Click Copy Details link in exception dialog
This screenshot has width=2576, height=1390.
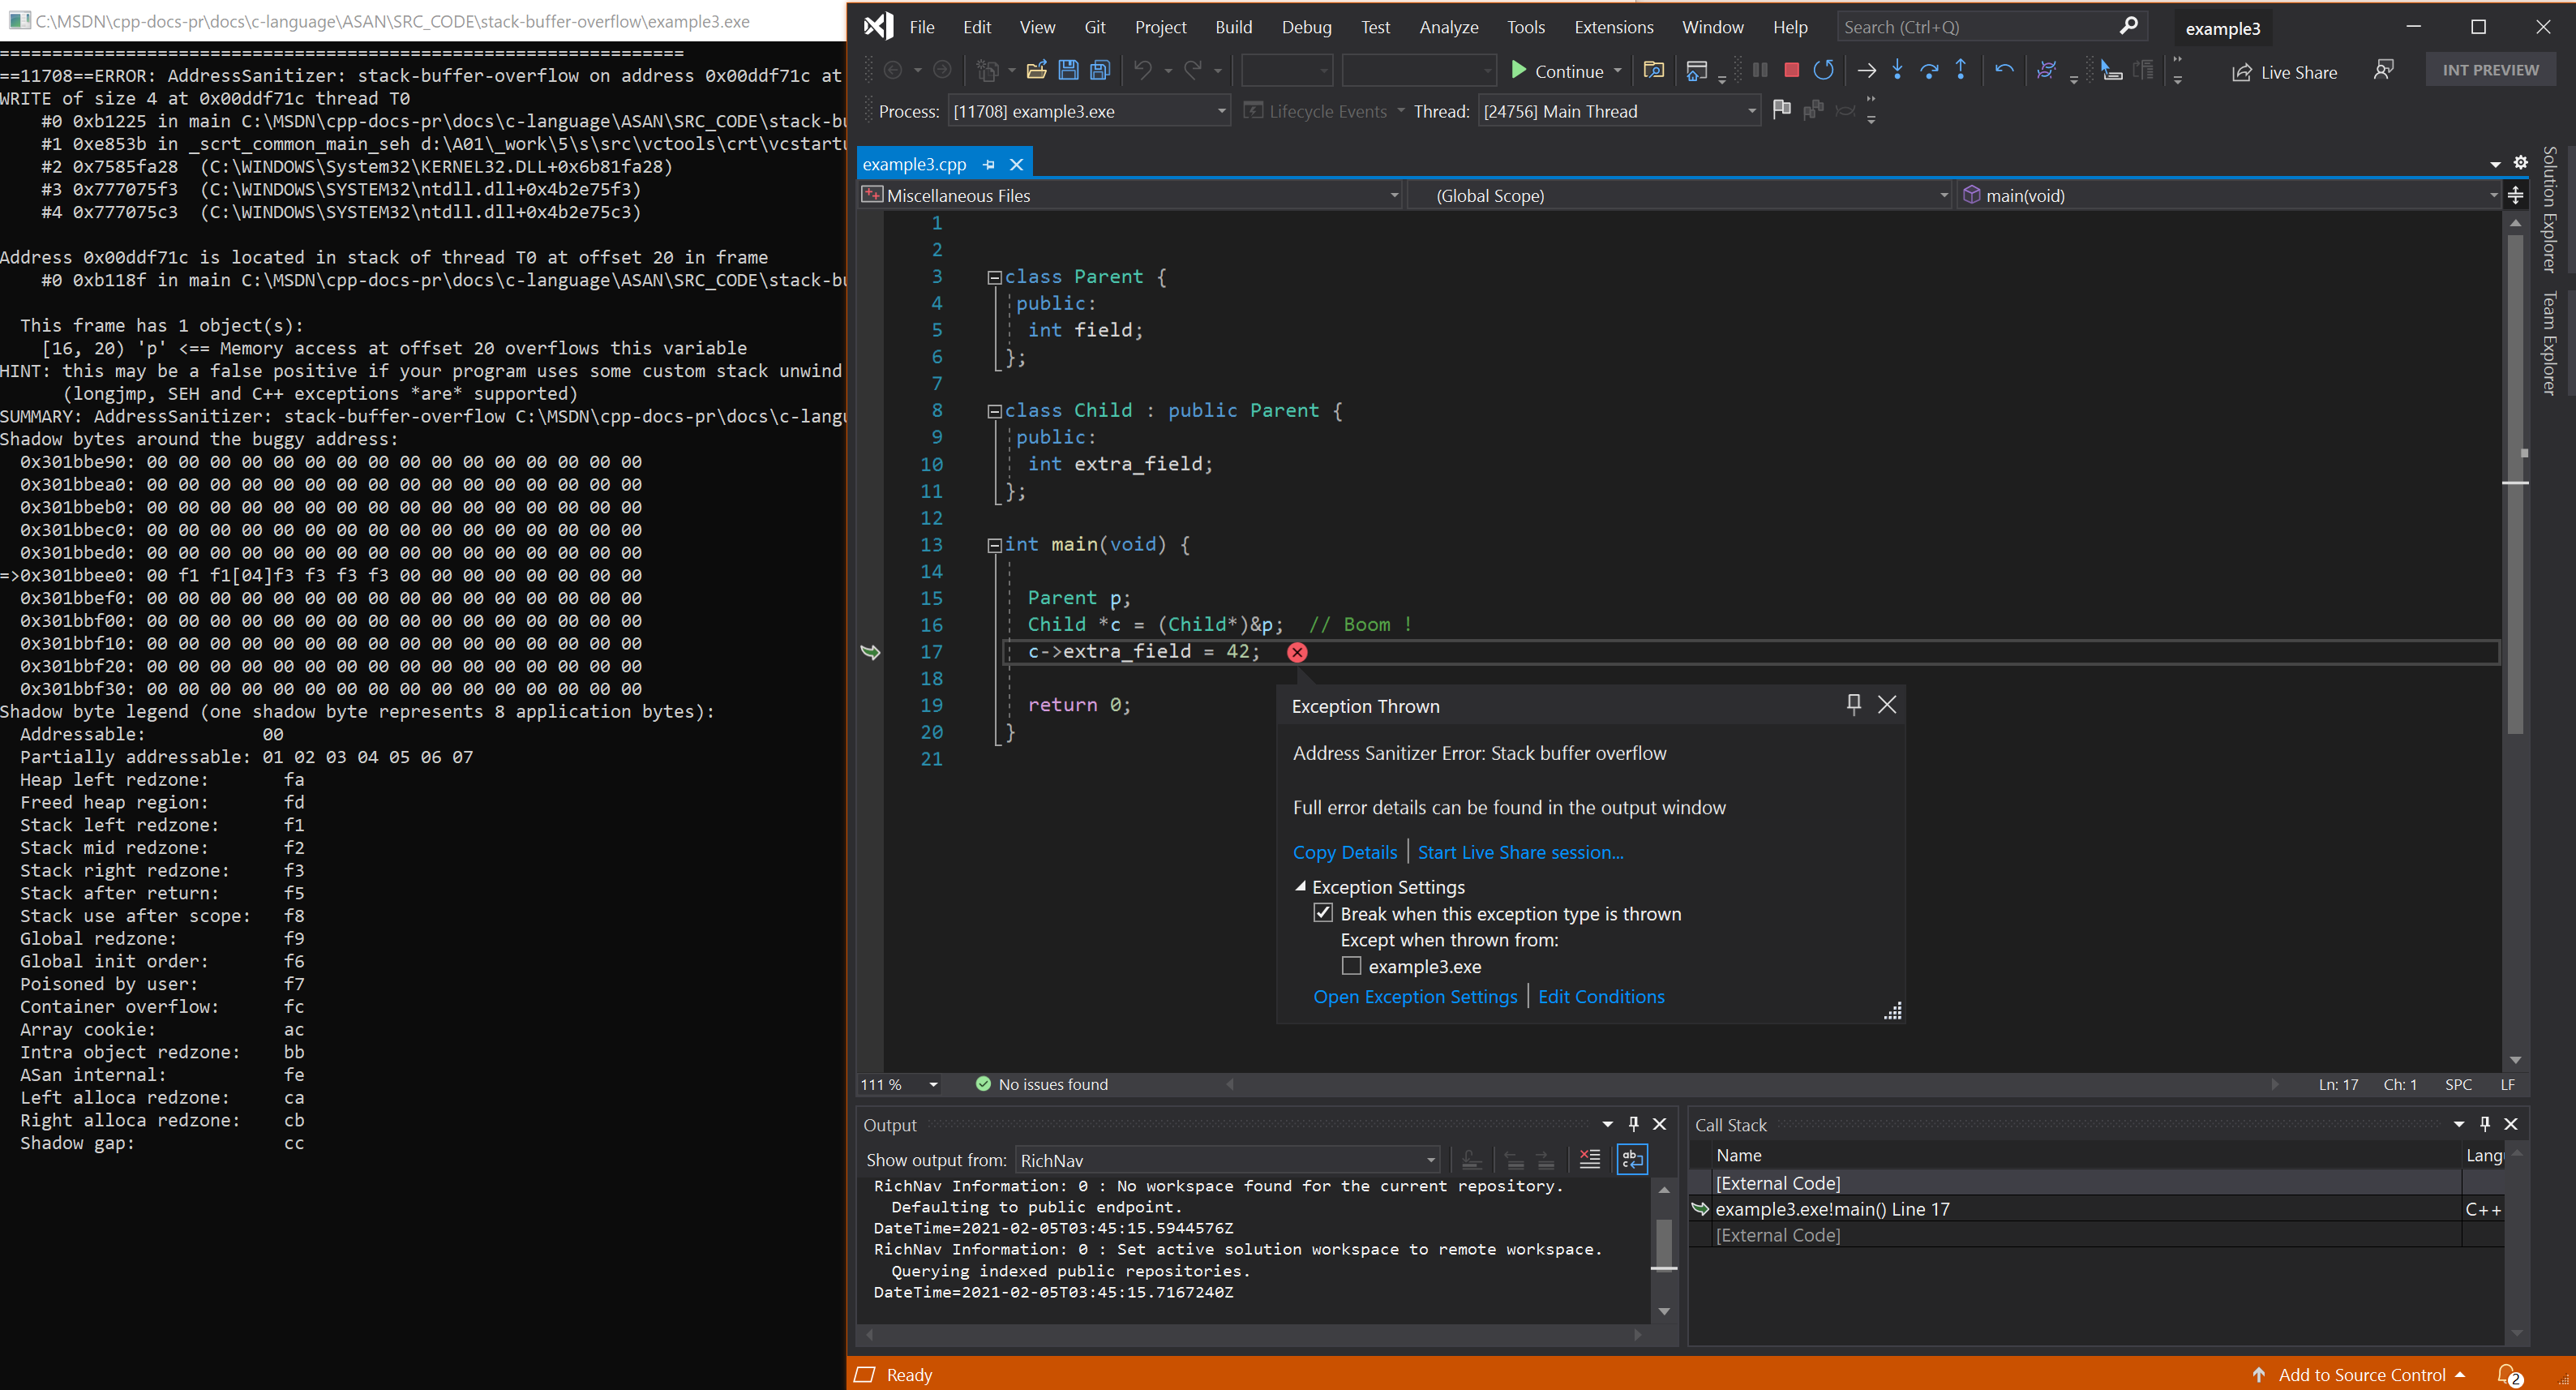point(1341,851)
